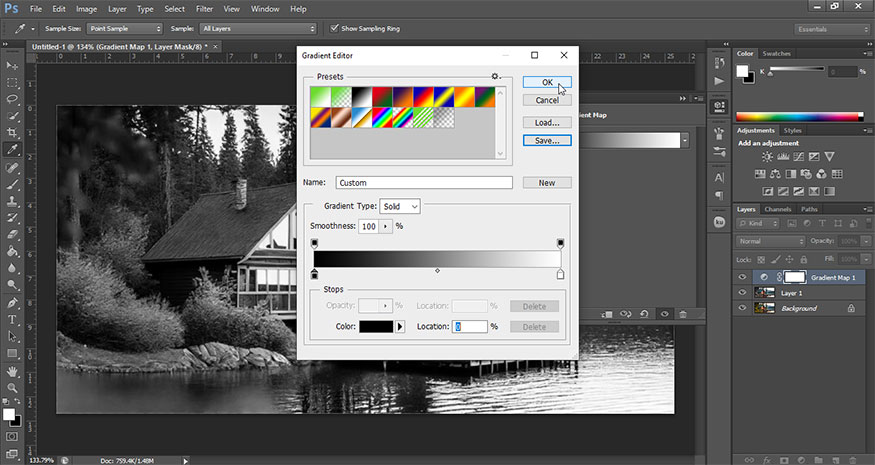The image size is (875, 465).
Task: Select the Move tool in the toolbar
Action: pos(13,64)
